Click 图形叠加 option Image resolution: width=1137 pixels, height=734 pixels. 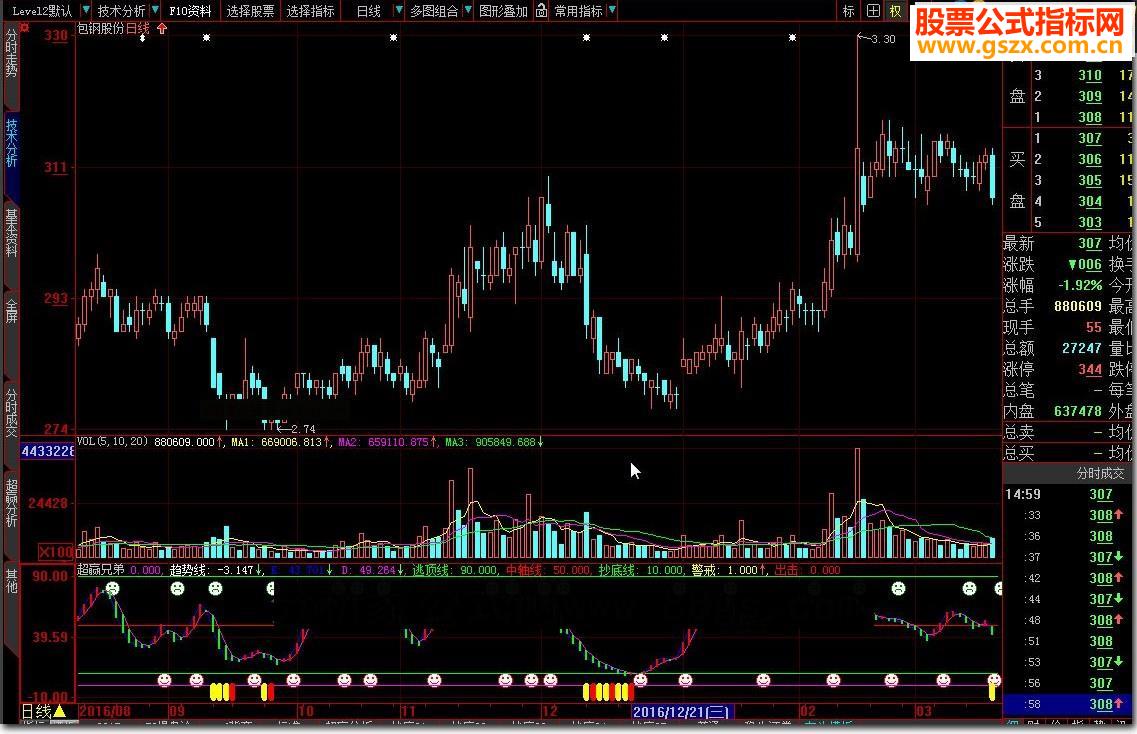[x=503, y=11]
